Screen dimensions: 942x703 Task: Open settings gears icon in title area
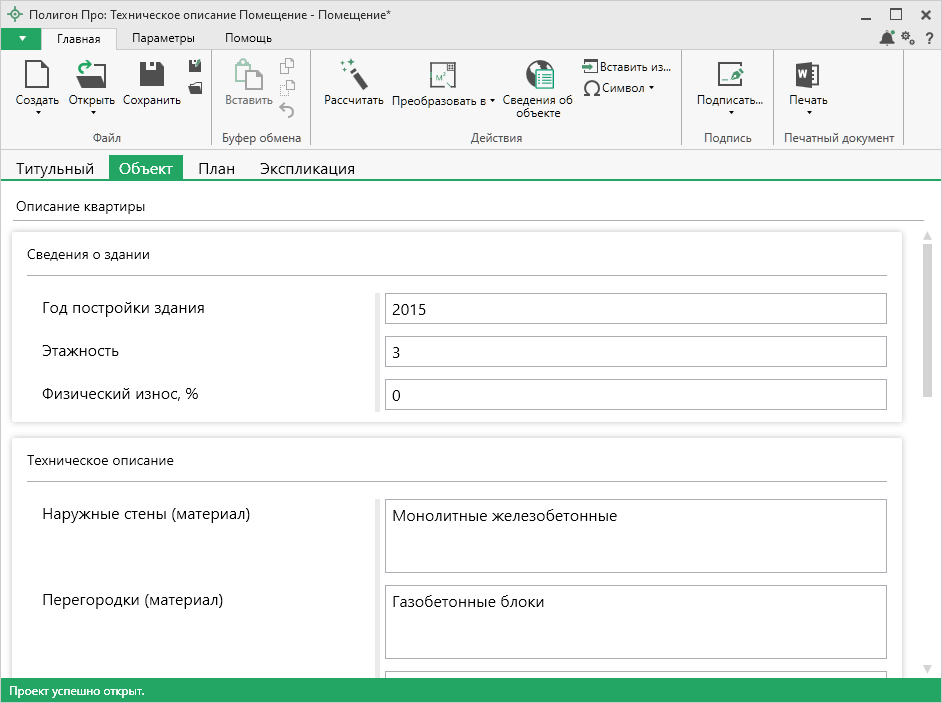(908, 38)
